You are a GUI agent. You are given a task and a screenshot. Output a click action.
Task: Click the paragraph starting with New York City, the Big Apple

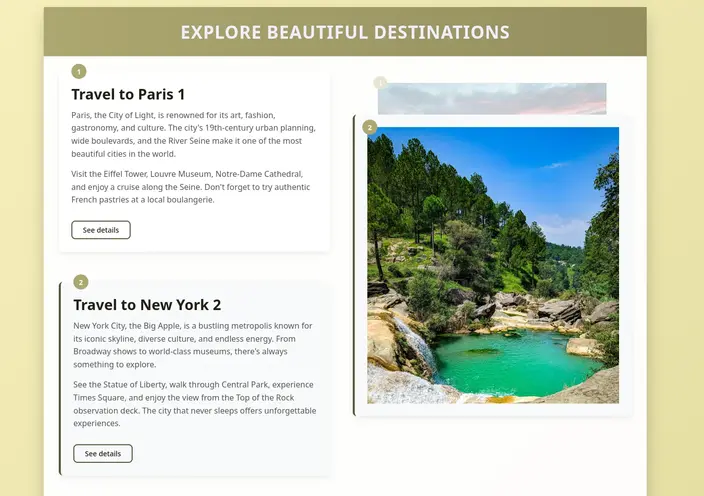click(194, 345)
